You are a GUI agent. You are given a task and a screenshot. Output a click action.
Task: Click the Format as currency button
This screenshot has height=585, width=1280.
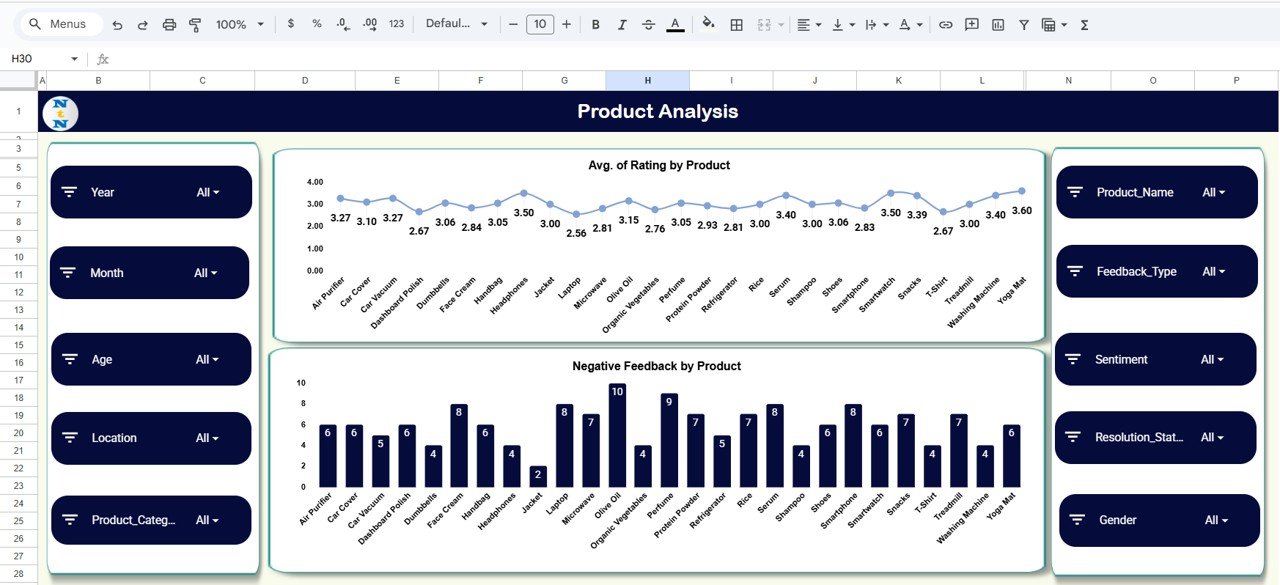[291, 24]
